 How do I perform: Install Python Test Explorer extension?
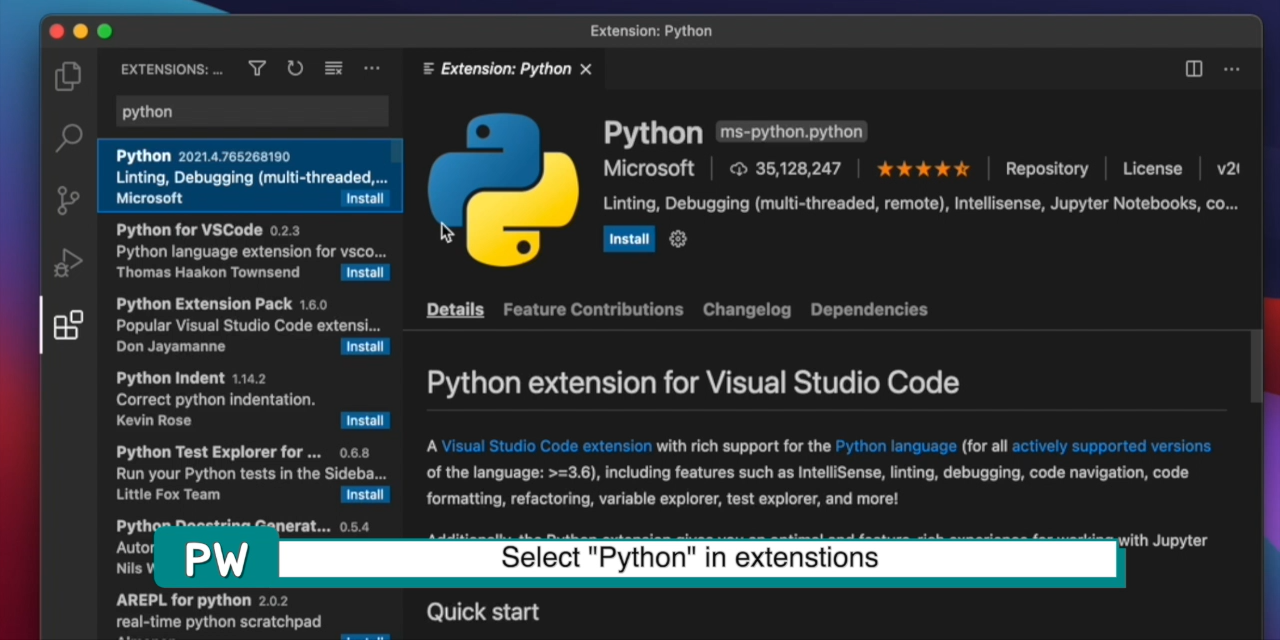point(365,494)
